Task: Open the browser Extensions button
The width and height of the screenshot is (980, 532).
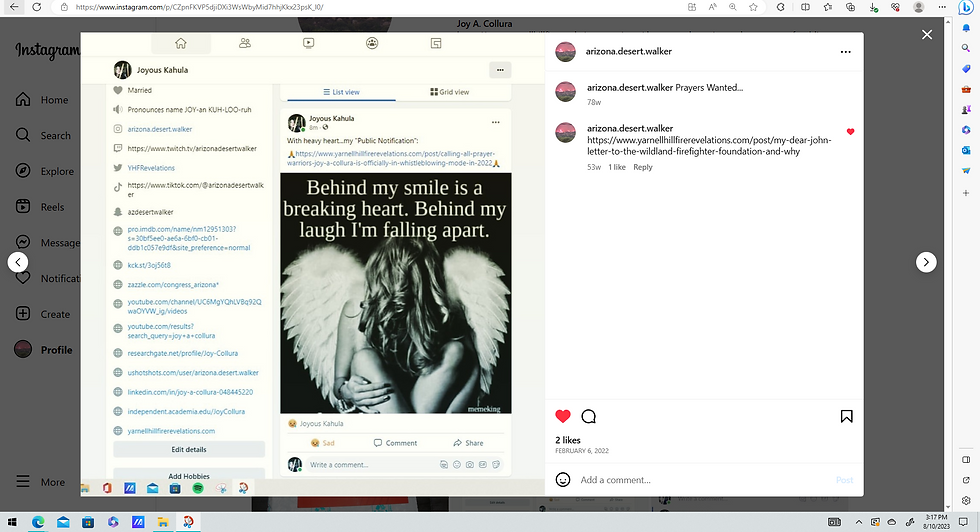Action: pos(781,7)
